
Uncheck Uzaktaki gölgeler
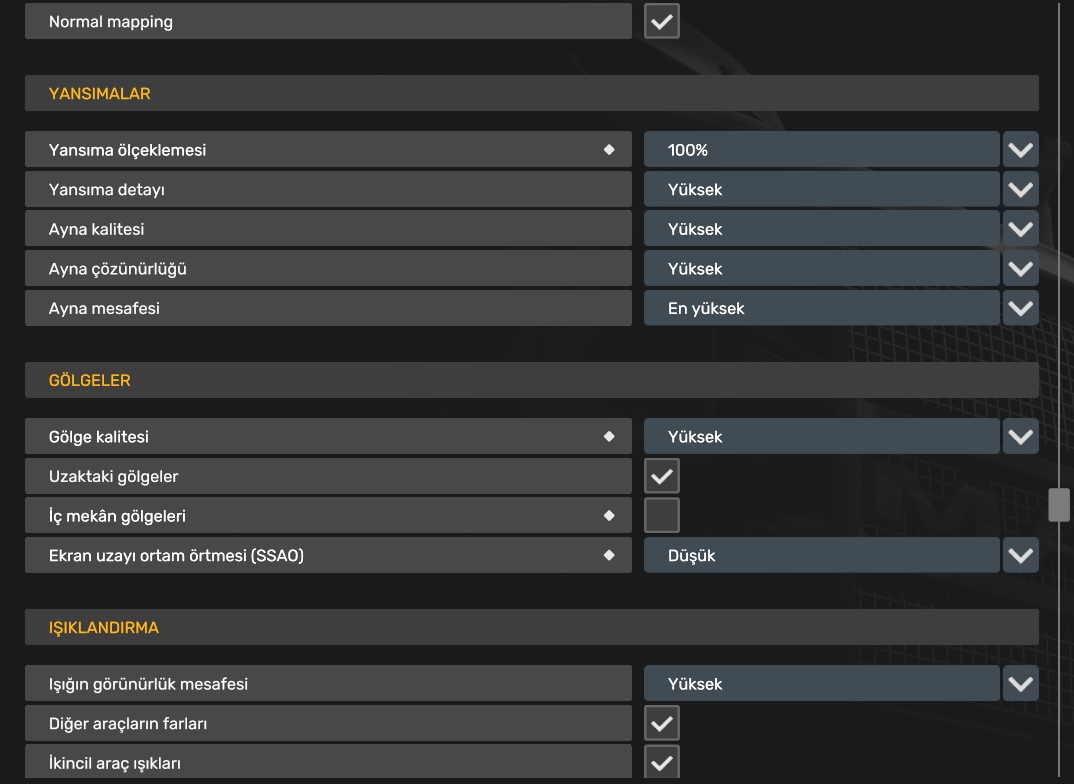[x=661, y=477]
